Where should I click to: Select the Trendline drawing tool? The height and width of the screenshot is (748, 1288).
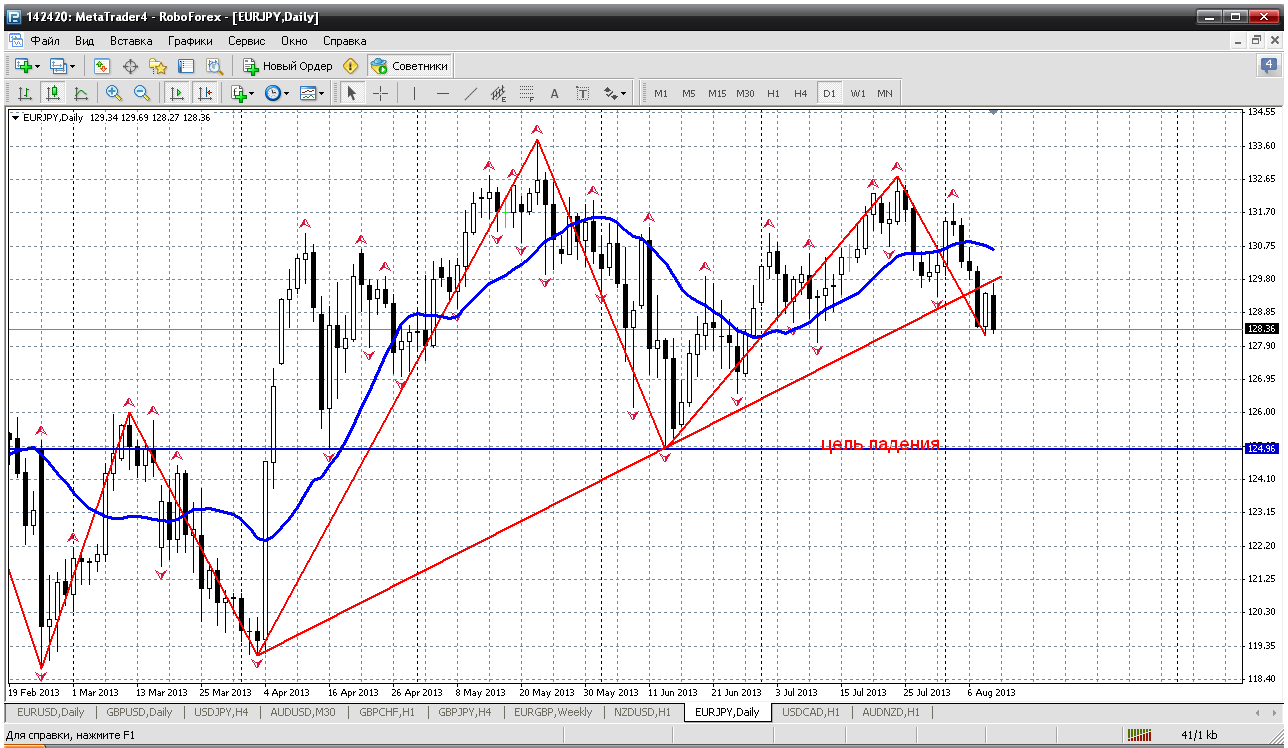click(x=471, y=93)
